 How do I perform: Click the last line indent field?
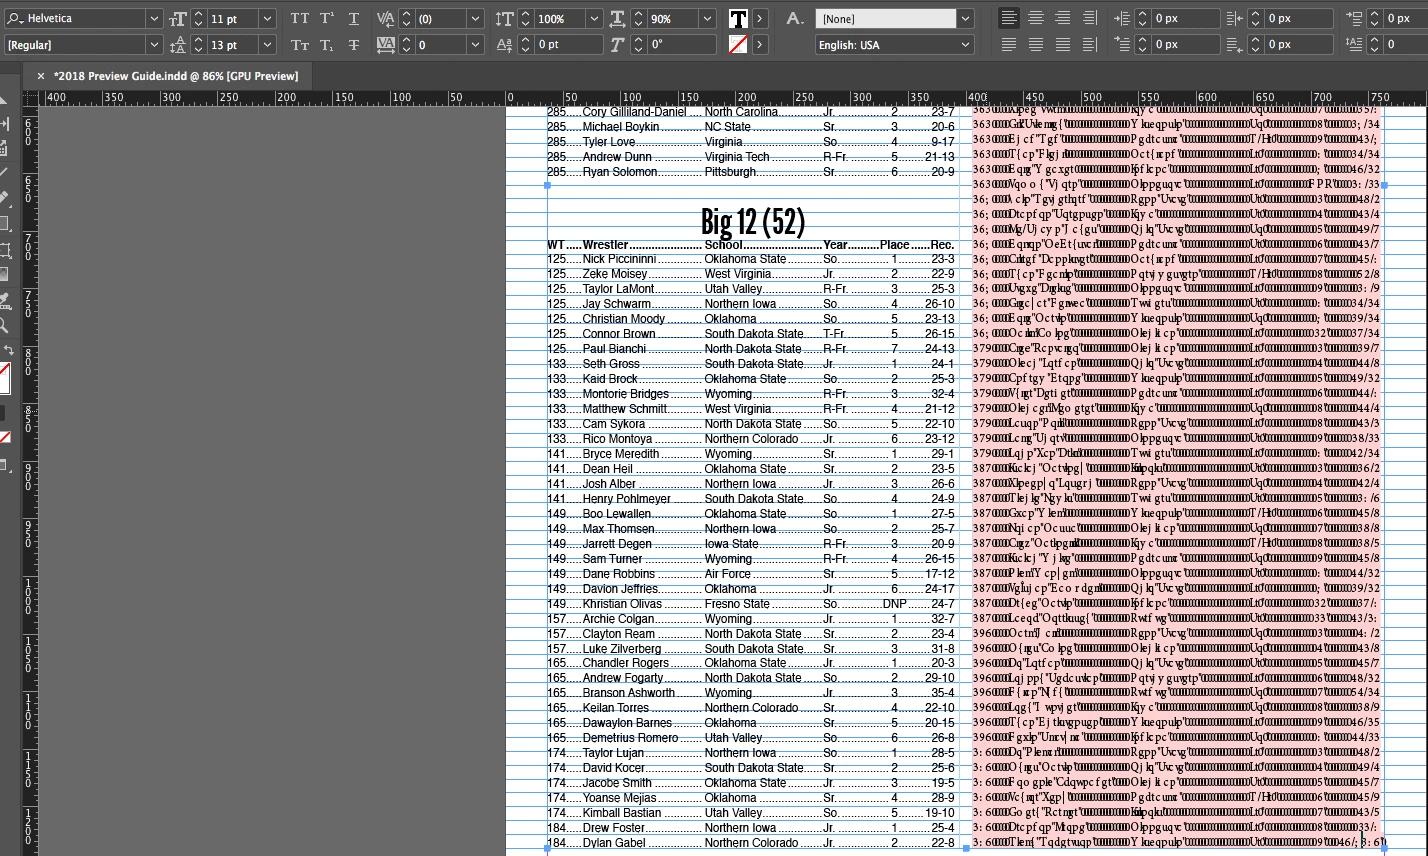[1299, 45]
